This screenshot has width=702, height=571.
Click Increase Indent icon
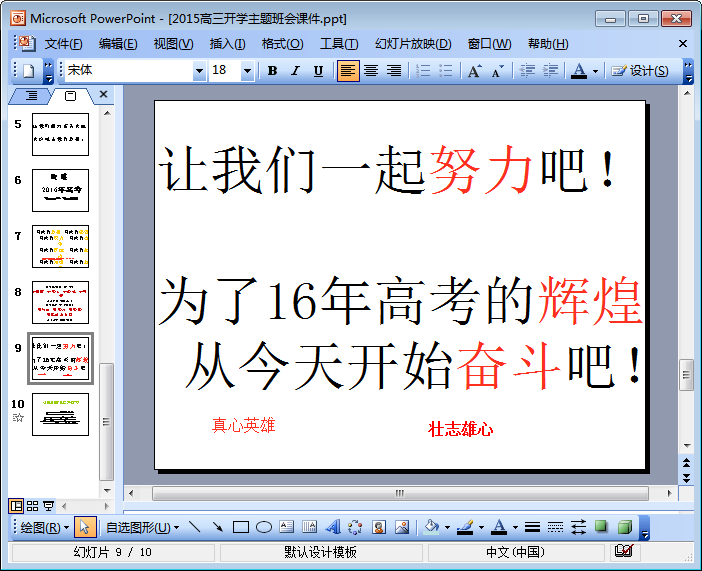(550, 71)
